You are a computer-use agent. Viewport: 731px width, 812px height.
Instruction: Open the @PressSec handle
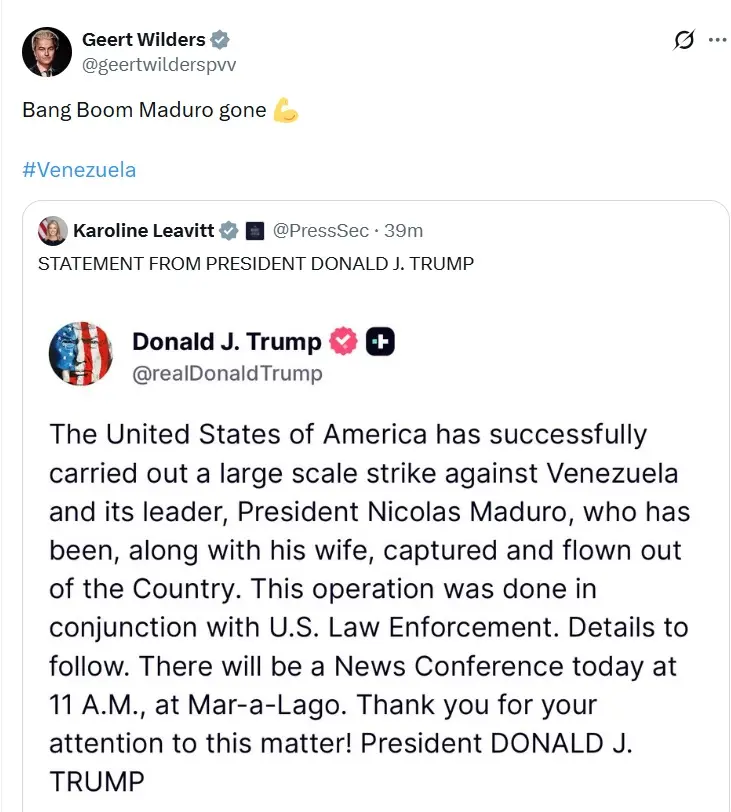319,231
